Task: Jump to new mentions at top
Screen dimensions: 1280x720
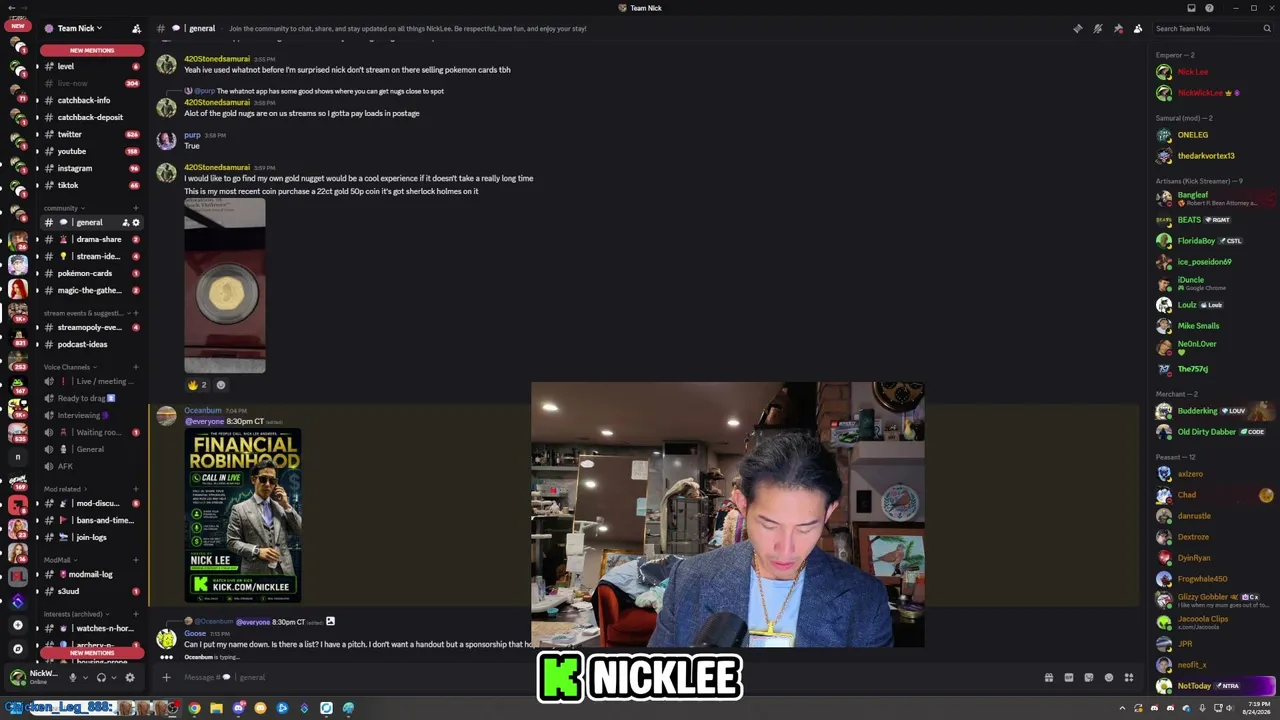Action: (x=92, y=50)
